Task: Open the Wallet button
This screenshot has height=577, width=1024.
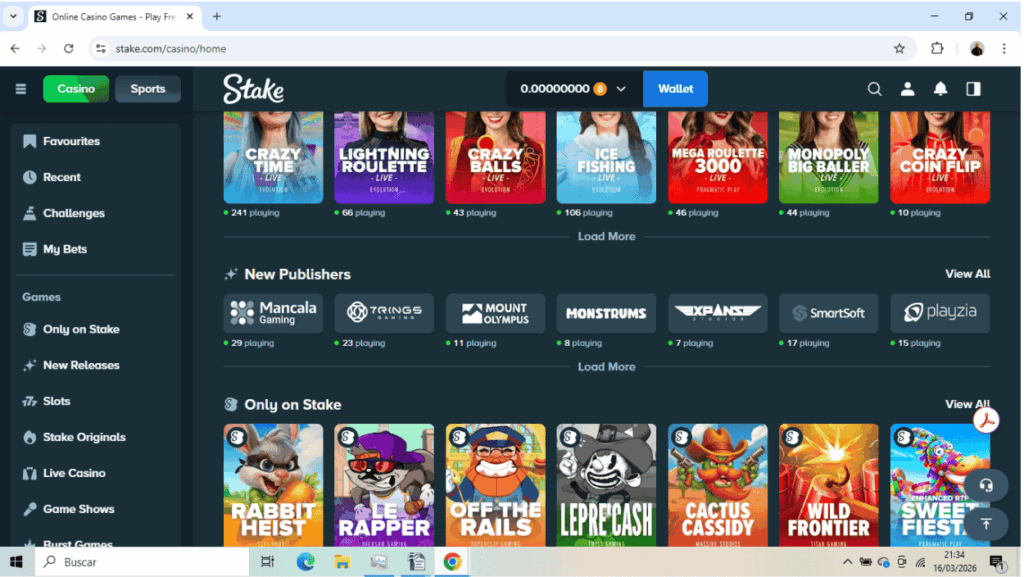Action: 675,89
